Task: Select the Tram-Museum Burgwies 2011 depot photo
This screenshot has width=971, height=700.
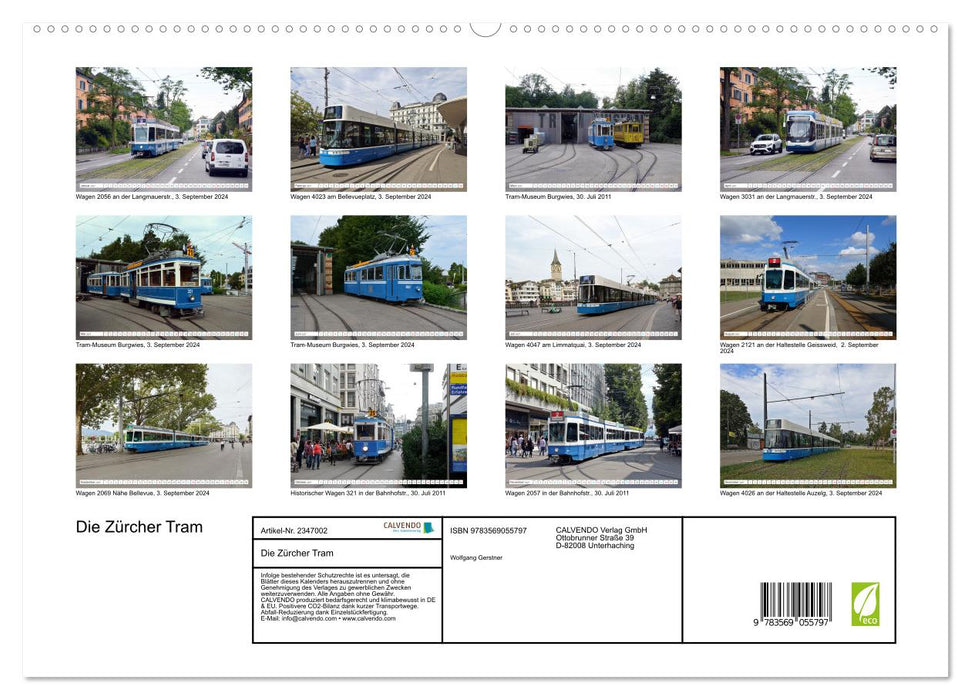Action: (x=593, y=129)
